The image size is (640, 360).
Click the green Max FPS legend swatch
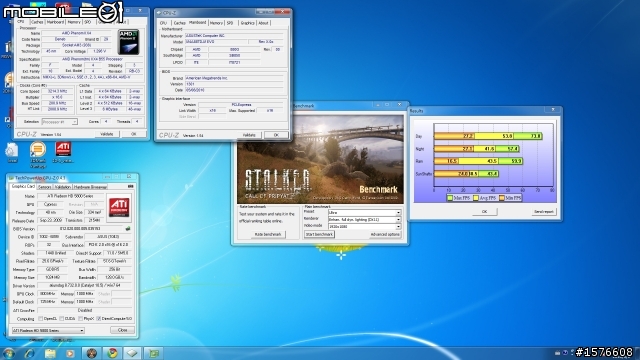click(450, 198)
